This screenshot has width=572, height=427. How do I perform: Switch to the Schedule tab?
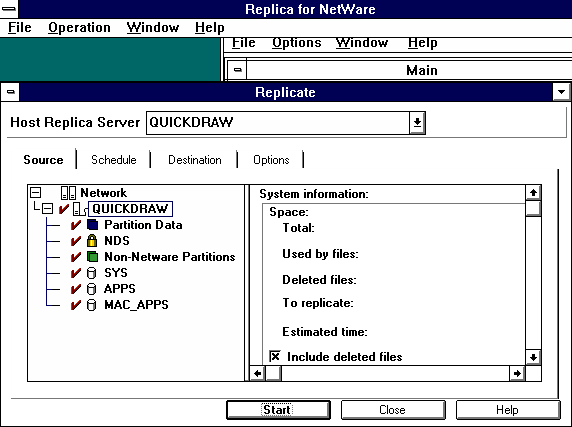pos(114,160)
